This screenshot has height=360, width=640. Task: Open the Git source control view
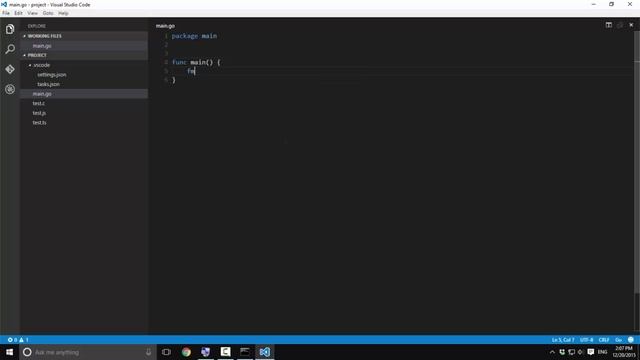(x=10, y=69)
